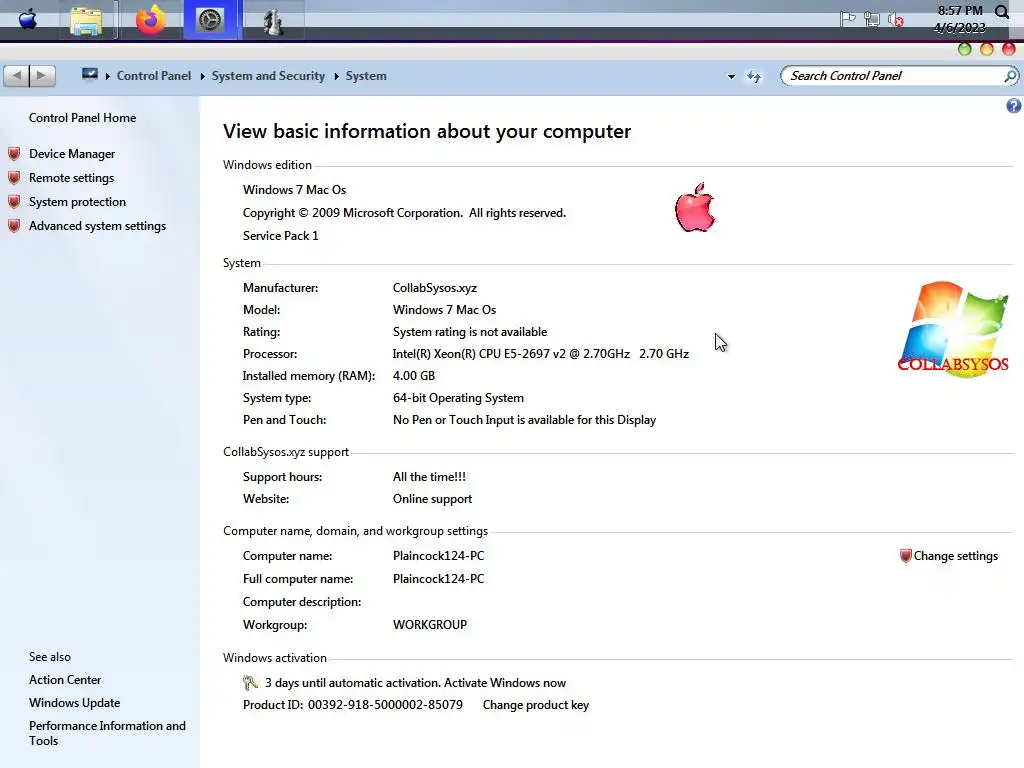Click the 64-bit Operating System value
This screenshot has width=1024, height=768.
point(458,398)
